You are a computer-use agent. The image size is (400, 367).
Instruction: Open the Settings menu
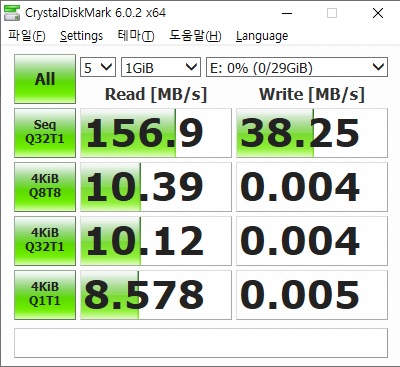[x=81, y=36]
